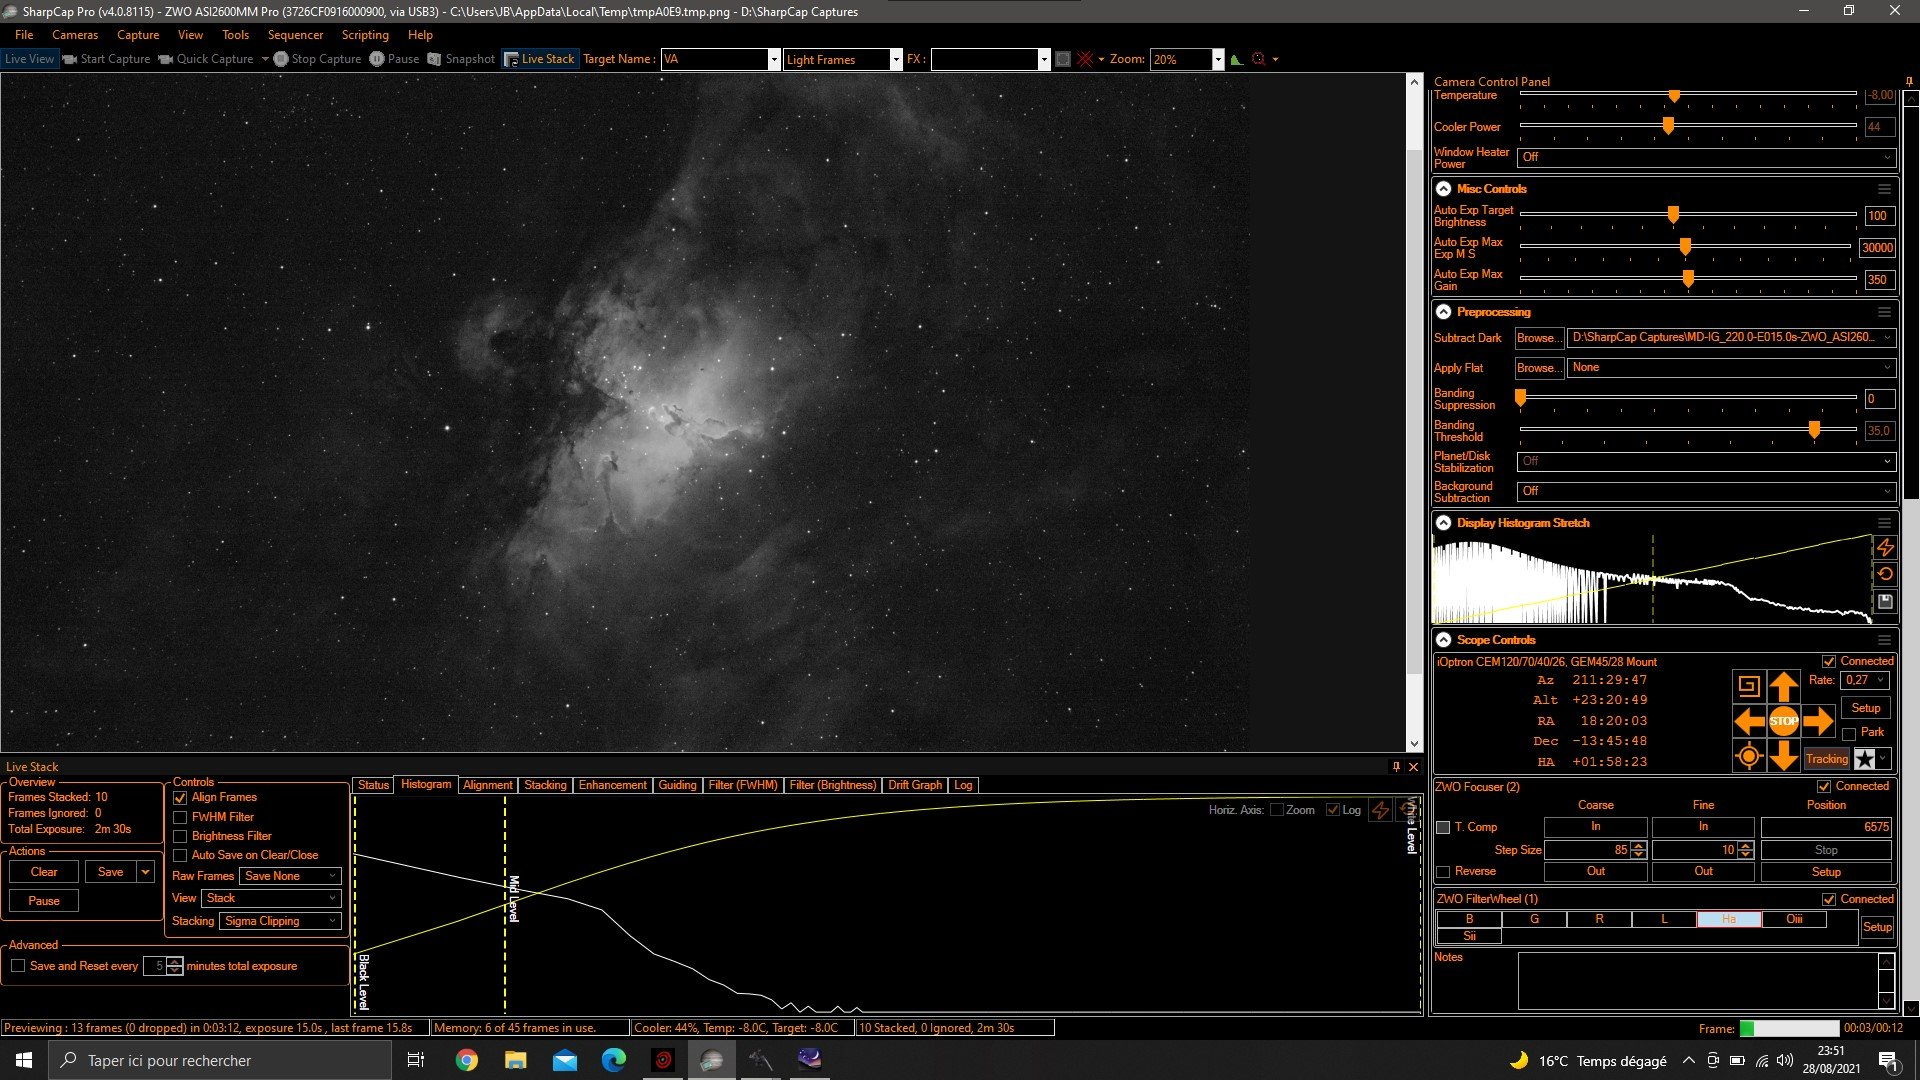Open the View Stack dropdown
The width and height of the screenshot is (1920, 1080).
pos(271,898)
